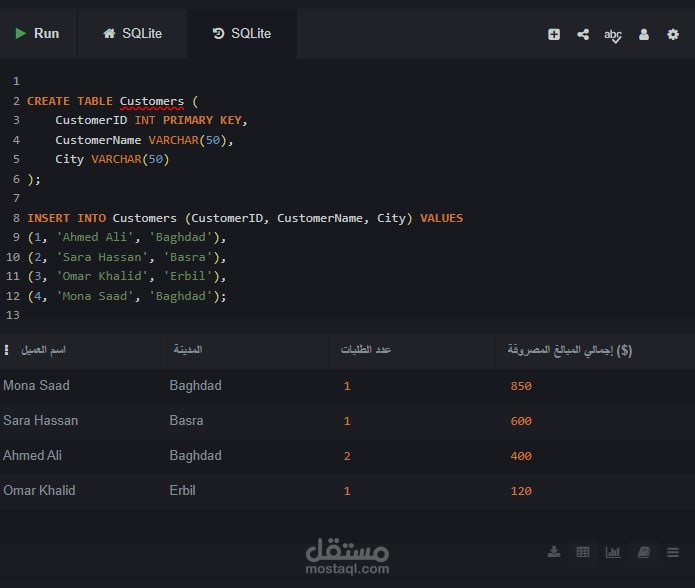Image resolution: width=695 pixels, height=588 pixels.
Task: Click the house icon on first tab
Action: pyautogui.click(x=109, y=33)
